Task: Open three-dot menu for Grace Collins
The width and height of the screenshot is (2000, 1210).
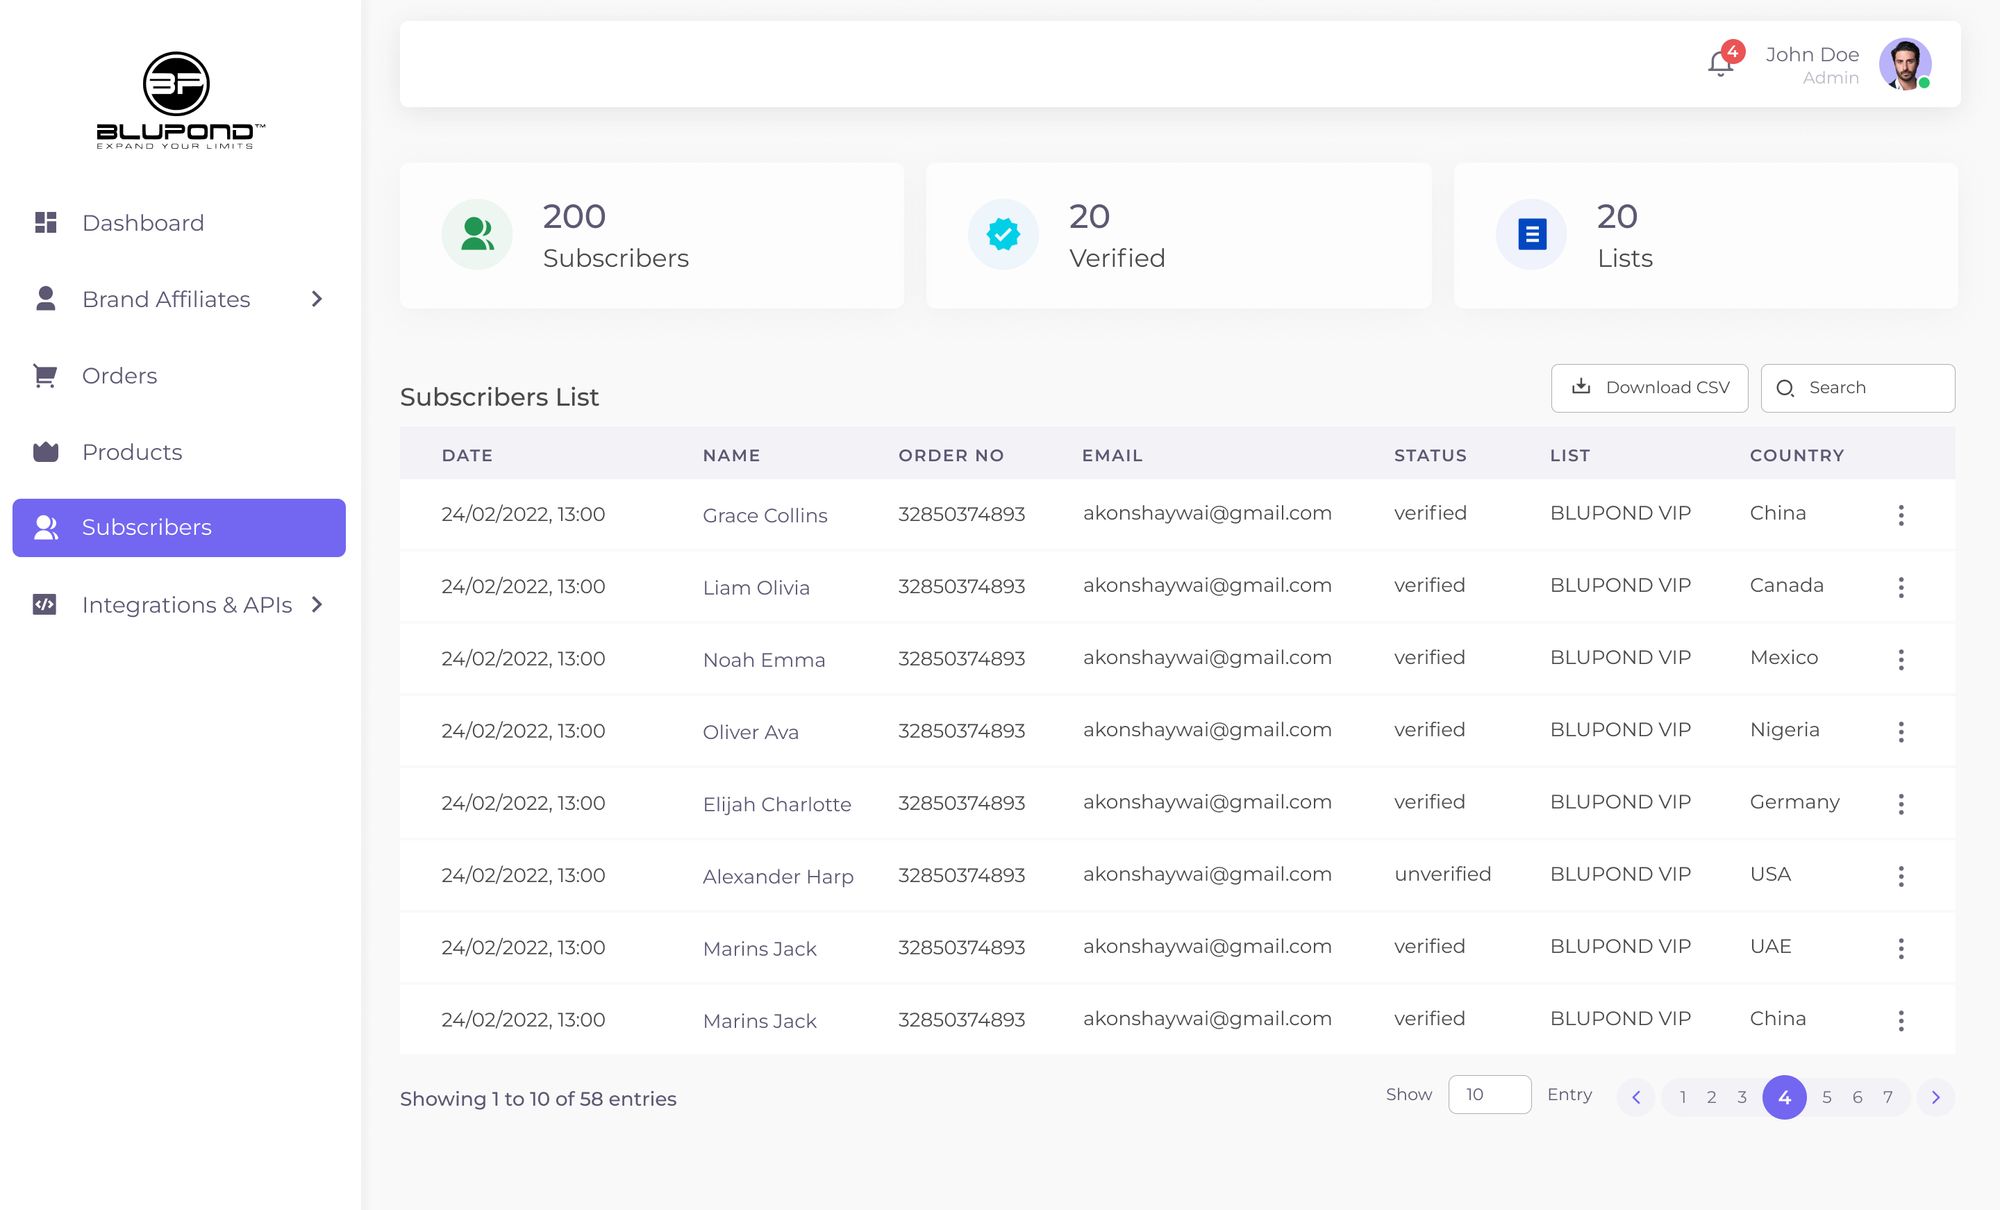Action: [1900, 515]
